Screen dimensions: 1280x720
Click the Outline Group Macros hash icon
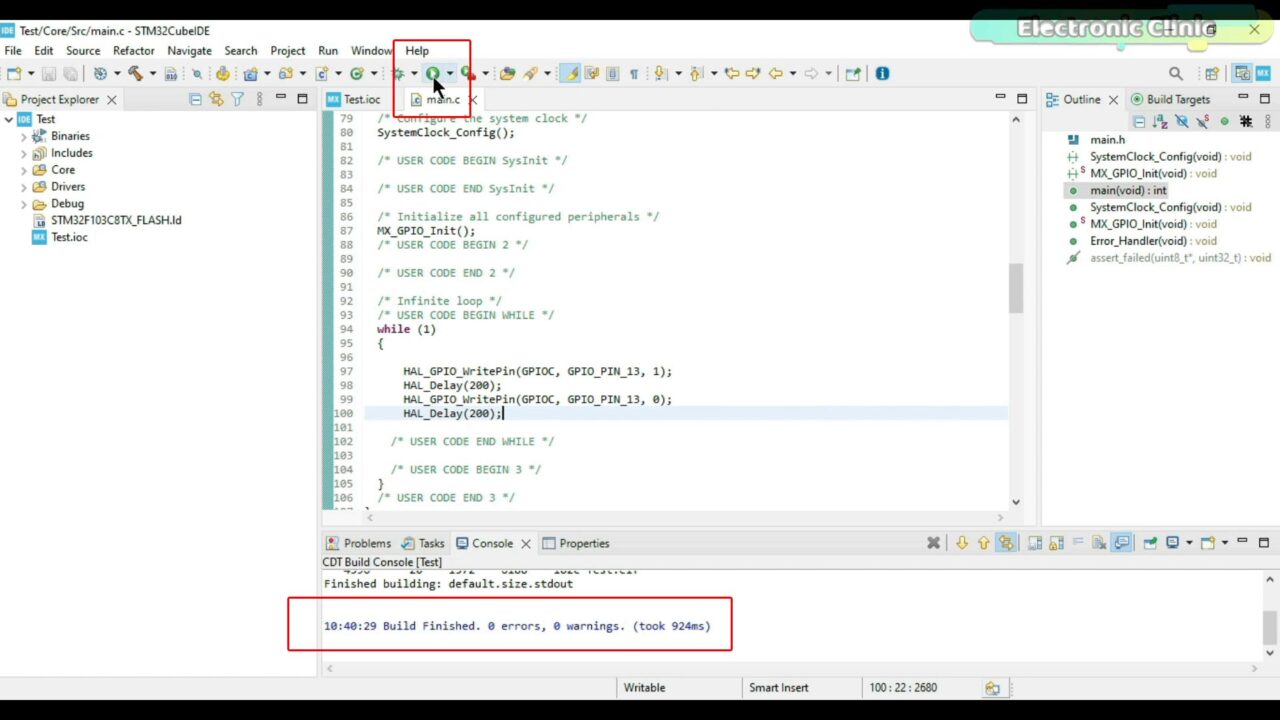1246,121
